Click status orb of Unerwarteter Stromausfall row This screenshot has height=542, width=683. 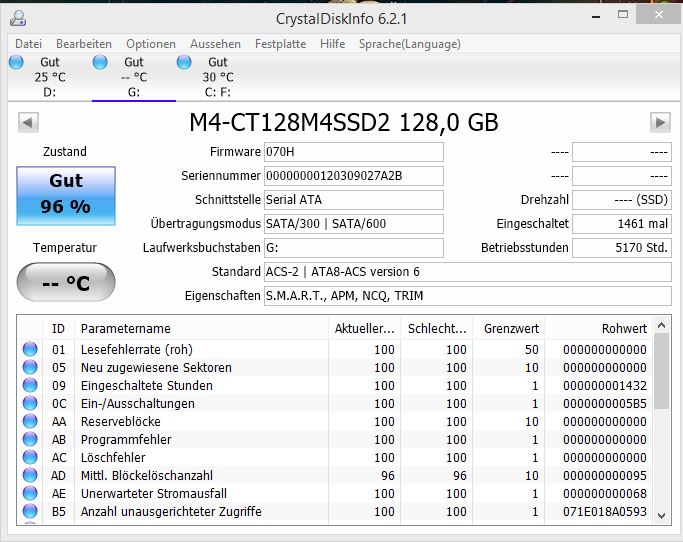[x=30, y=493]
